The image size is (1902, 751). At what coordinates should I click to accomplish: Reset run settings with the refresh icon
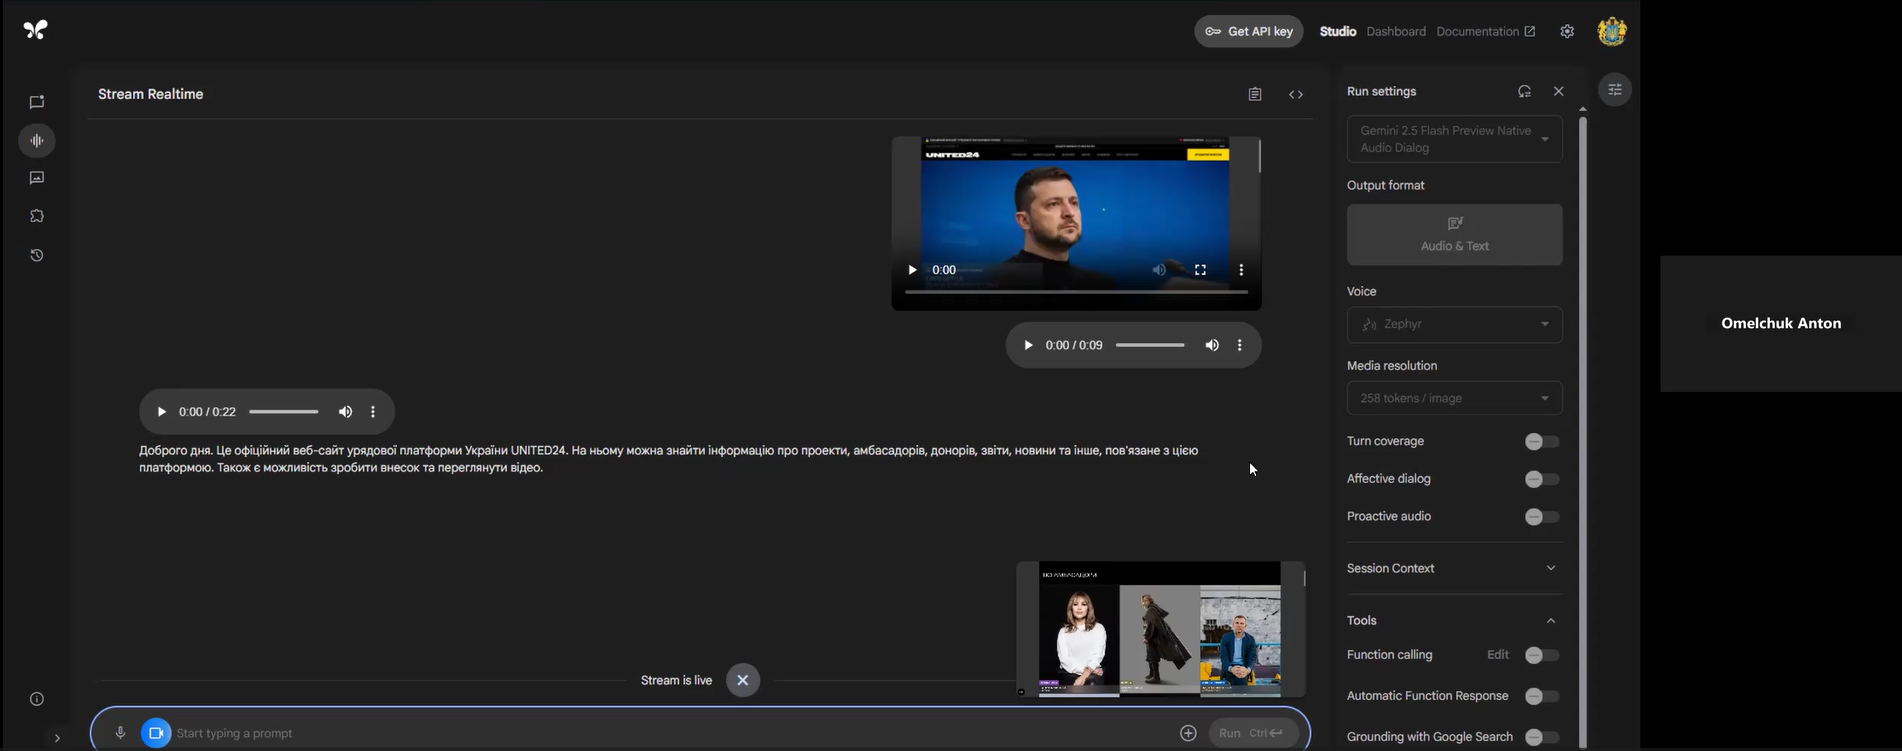[x=1524, y=91]
